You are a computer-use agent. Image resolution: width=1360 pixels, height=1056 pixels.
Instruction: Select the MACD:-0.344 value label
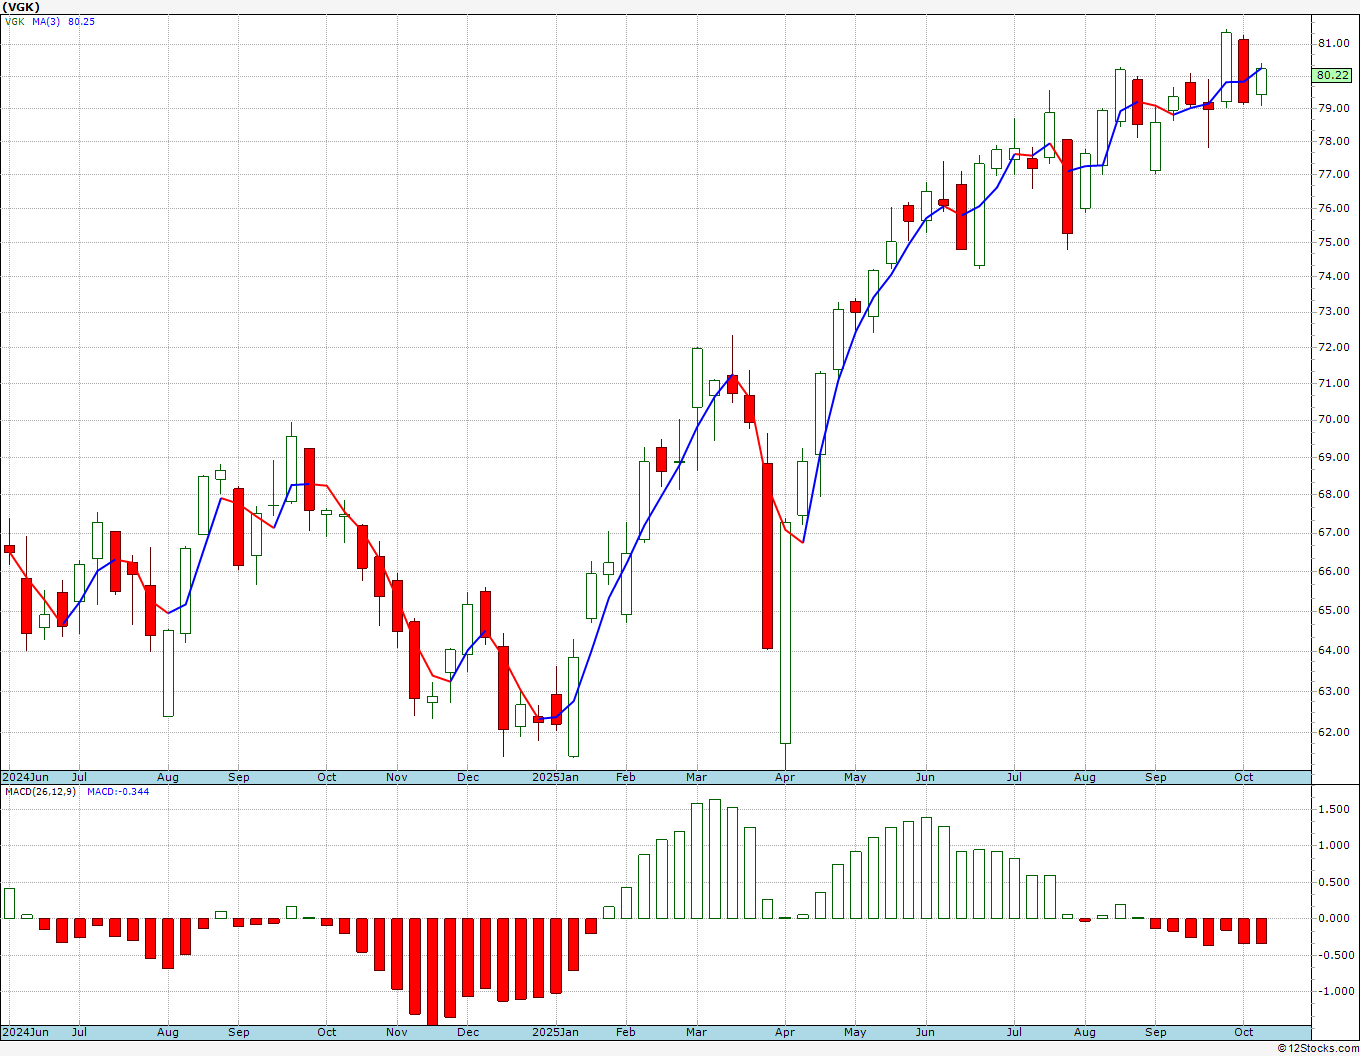(118, 792)
